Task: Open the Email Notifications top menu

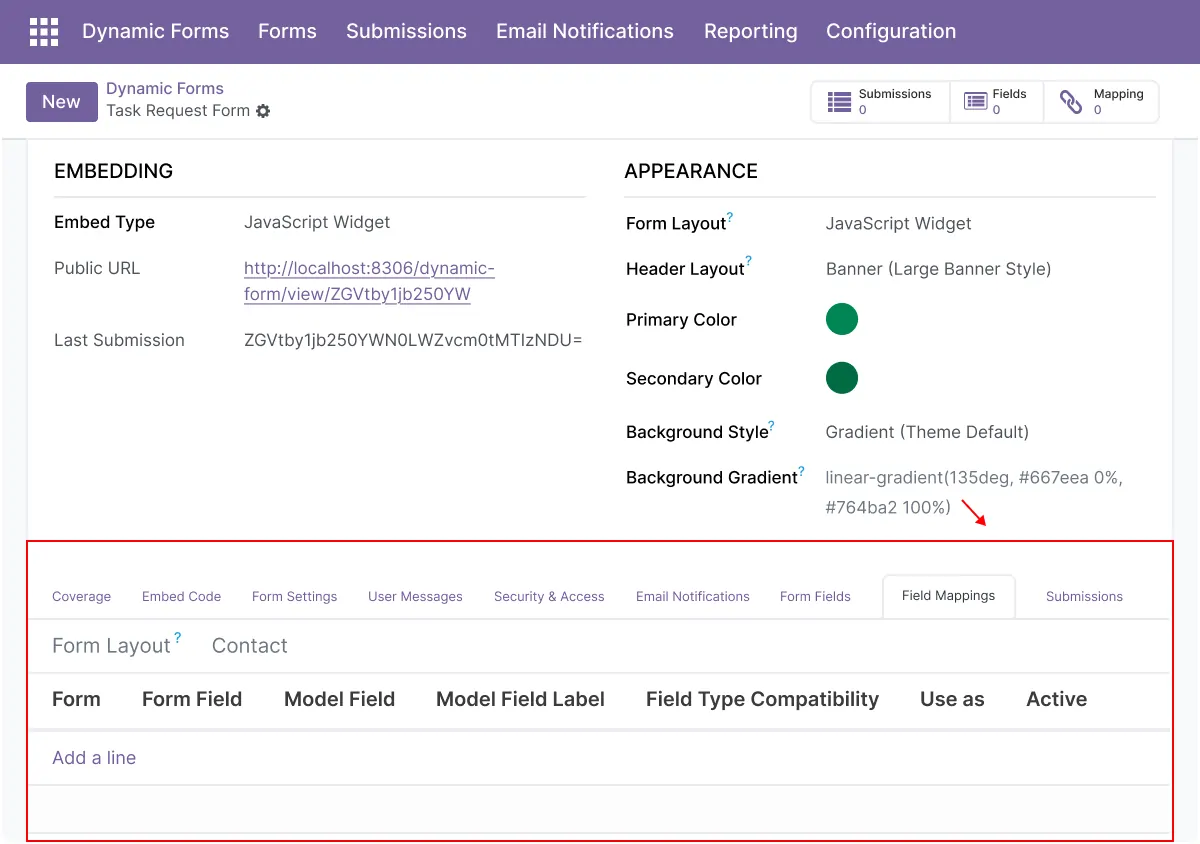Action: coord(585,32)
